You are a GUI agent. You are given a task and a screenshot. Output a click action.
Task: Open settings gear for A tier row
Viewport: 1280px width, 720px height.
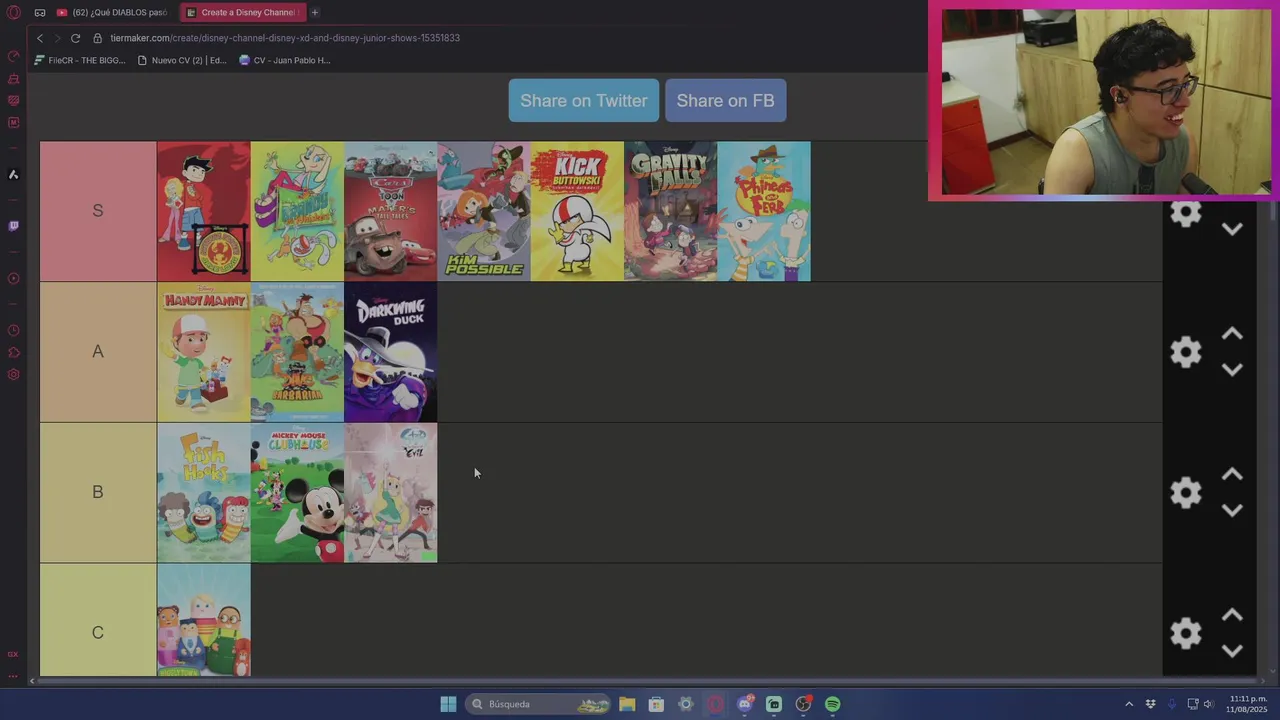click(x=1186, y=352)
